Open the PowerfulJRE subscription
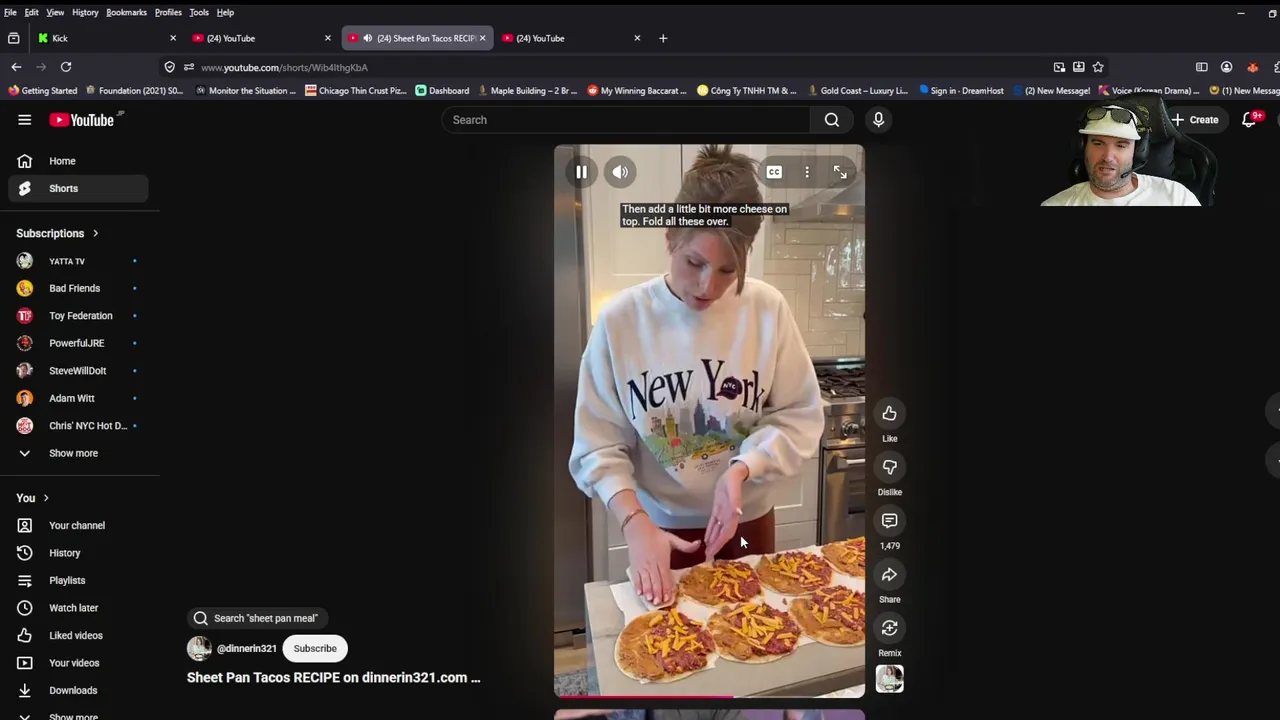Screen dimensions: 1280x720 tap(78, 343)
